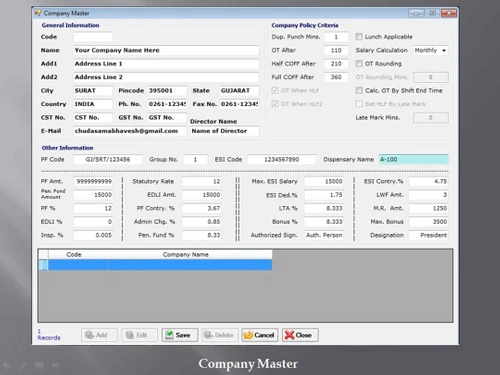Click the Director Name field
Screen dimensions: 500x375
(225, 131)
